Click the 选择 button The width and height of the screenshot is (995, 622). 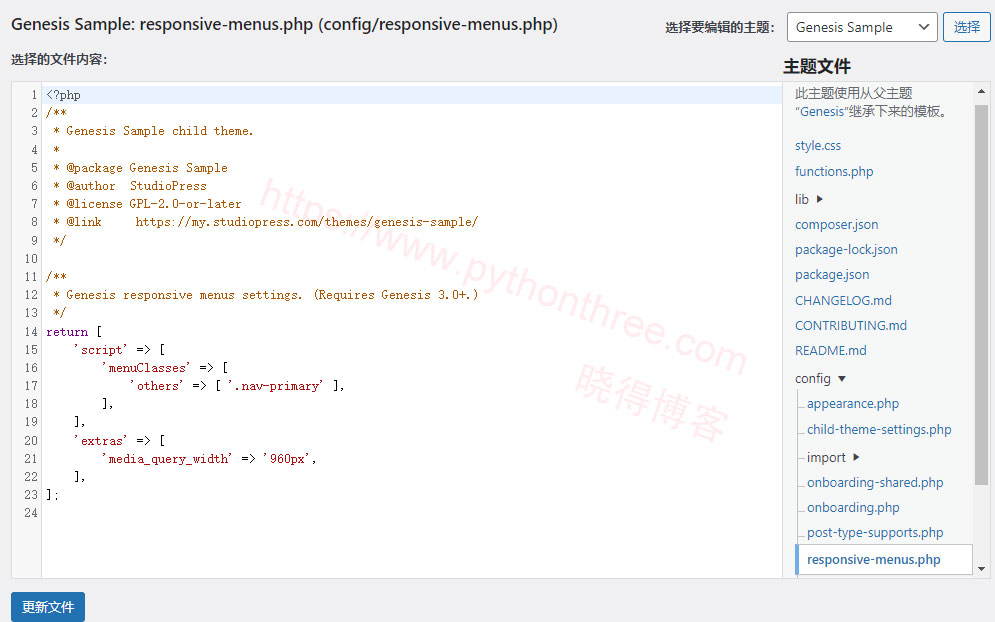point(966,27)
